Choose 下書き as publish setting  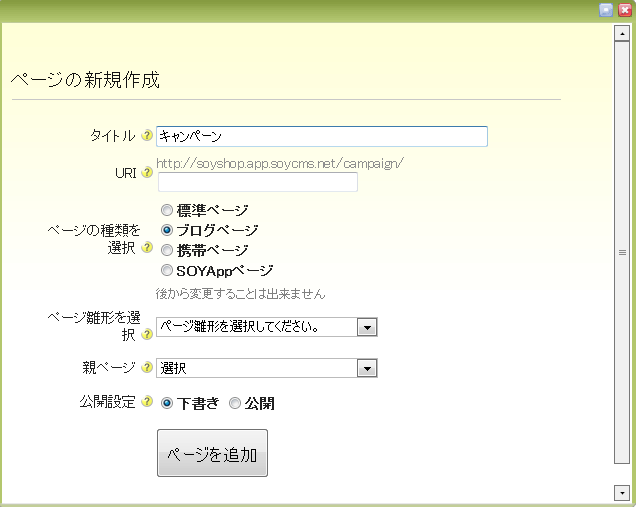tap(167, 403)
